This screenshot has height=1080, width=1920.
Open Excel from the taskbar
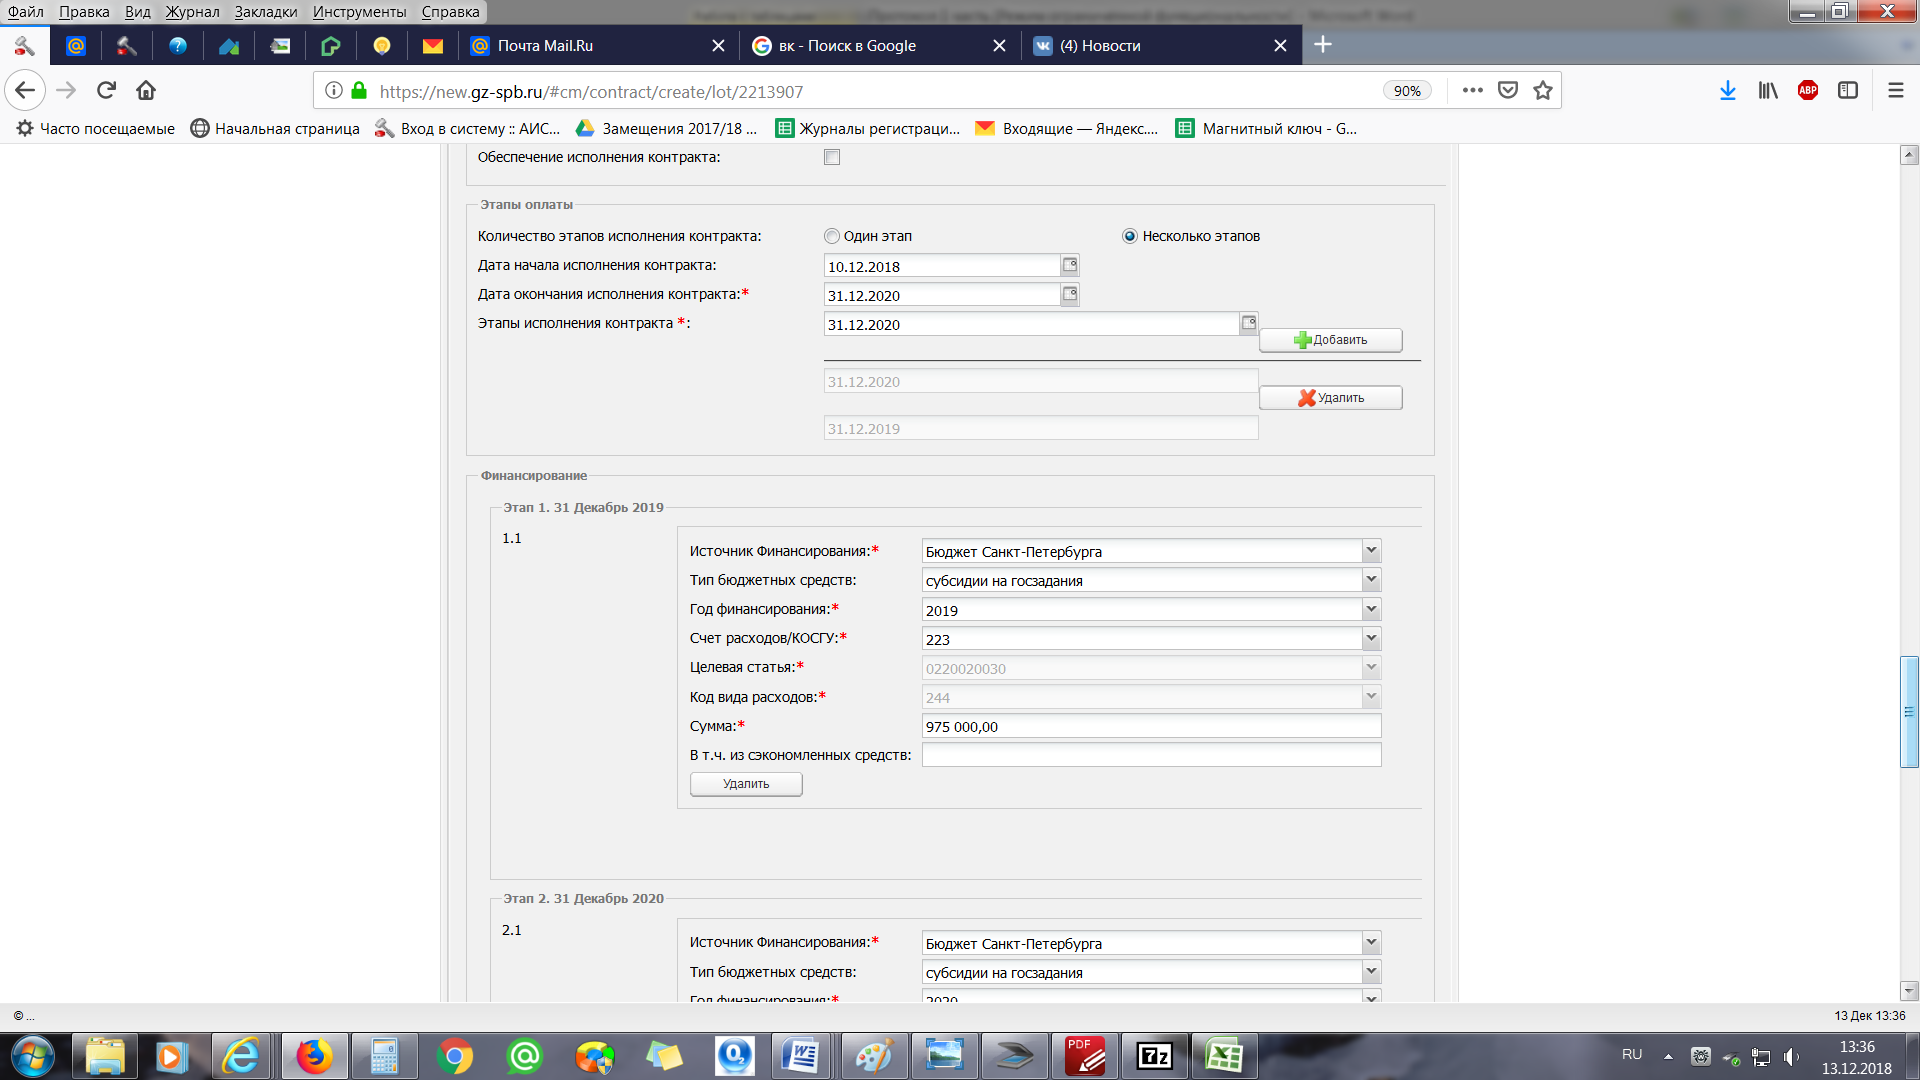[1223, 1056]
